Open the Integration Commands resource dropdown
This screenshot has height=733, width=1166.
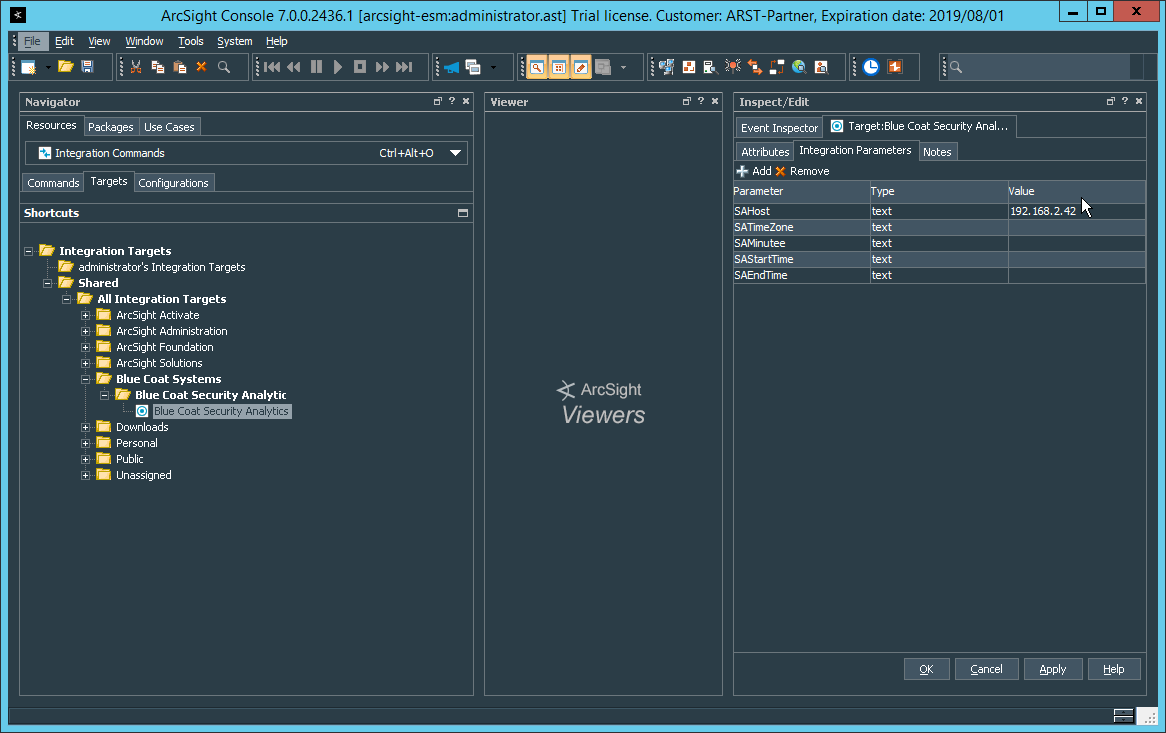tap(455, 153)
